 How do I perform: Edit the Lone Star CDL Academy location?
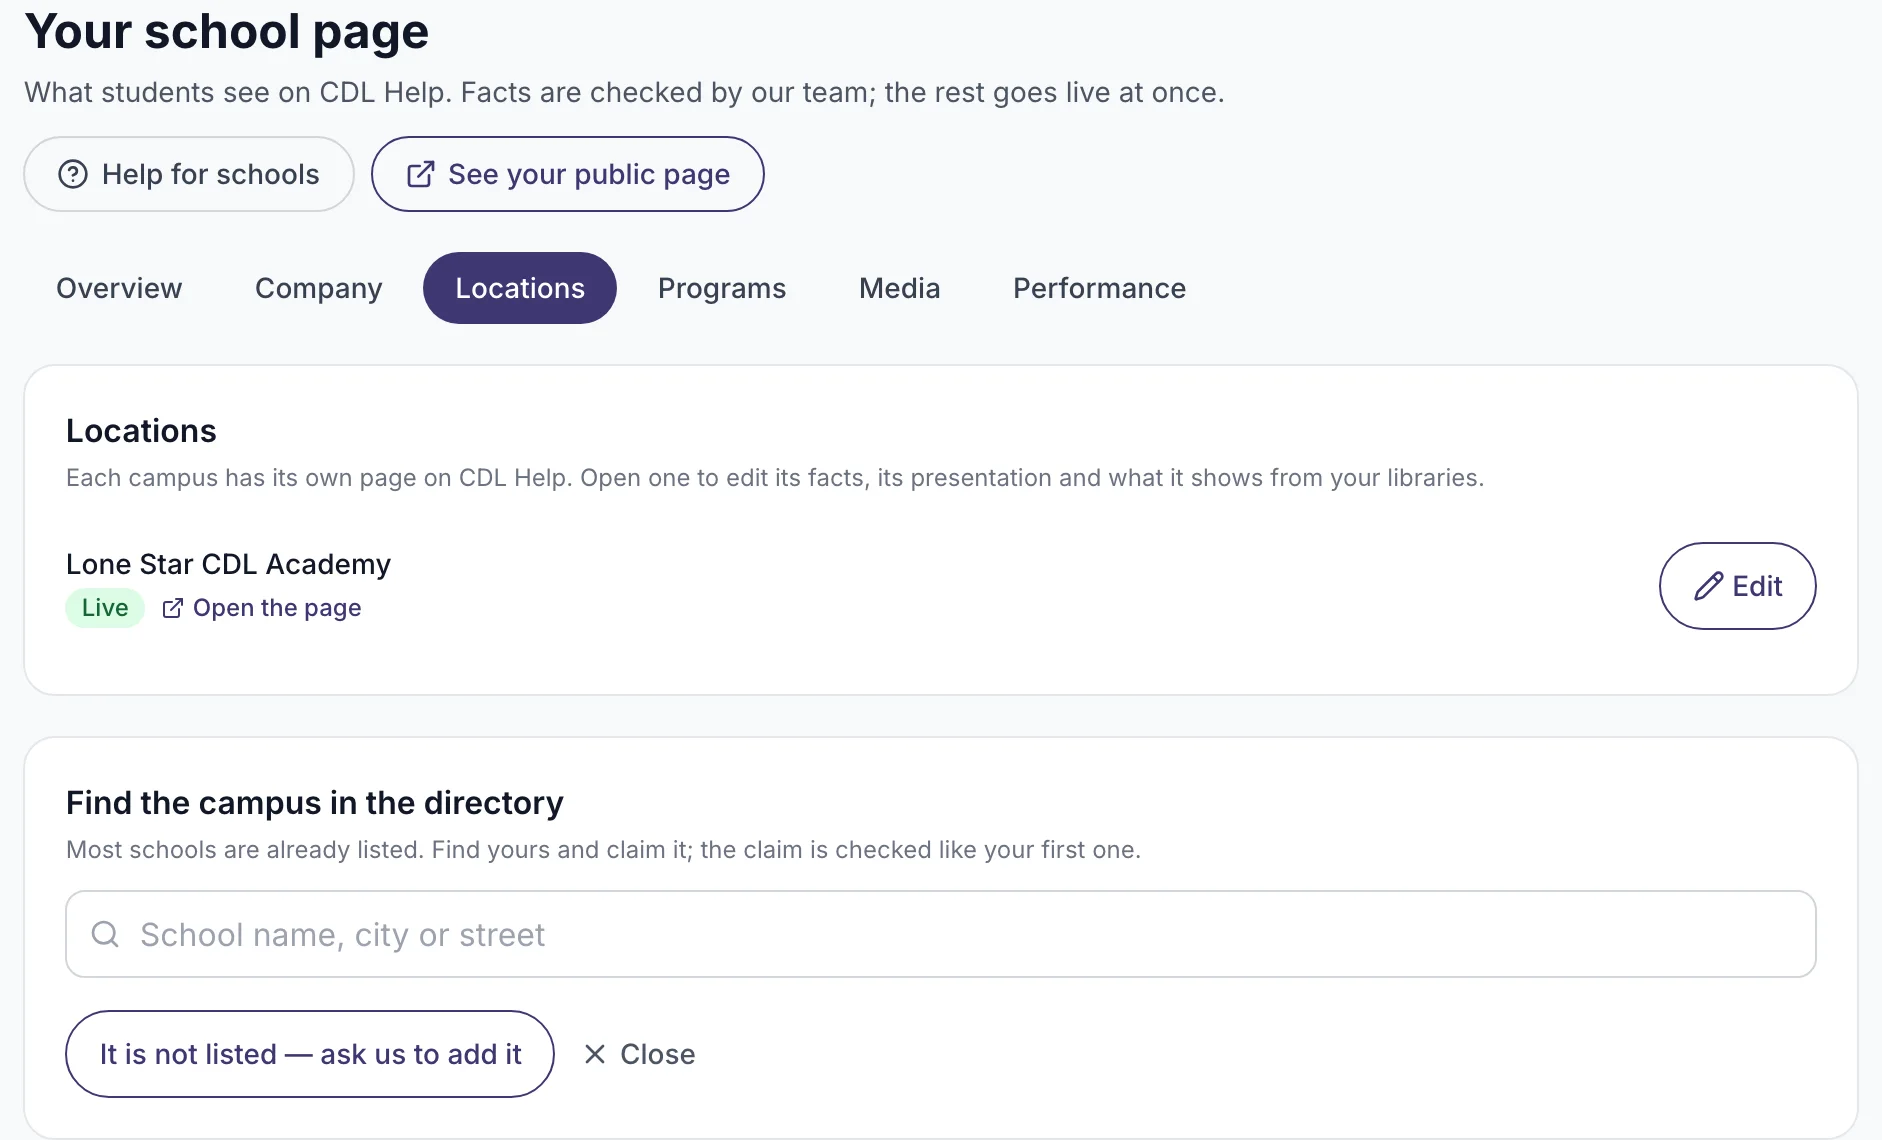[x=1738, y=586]
